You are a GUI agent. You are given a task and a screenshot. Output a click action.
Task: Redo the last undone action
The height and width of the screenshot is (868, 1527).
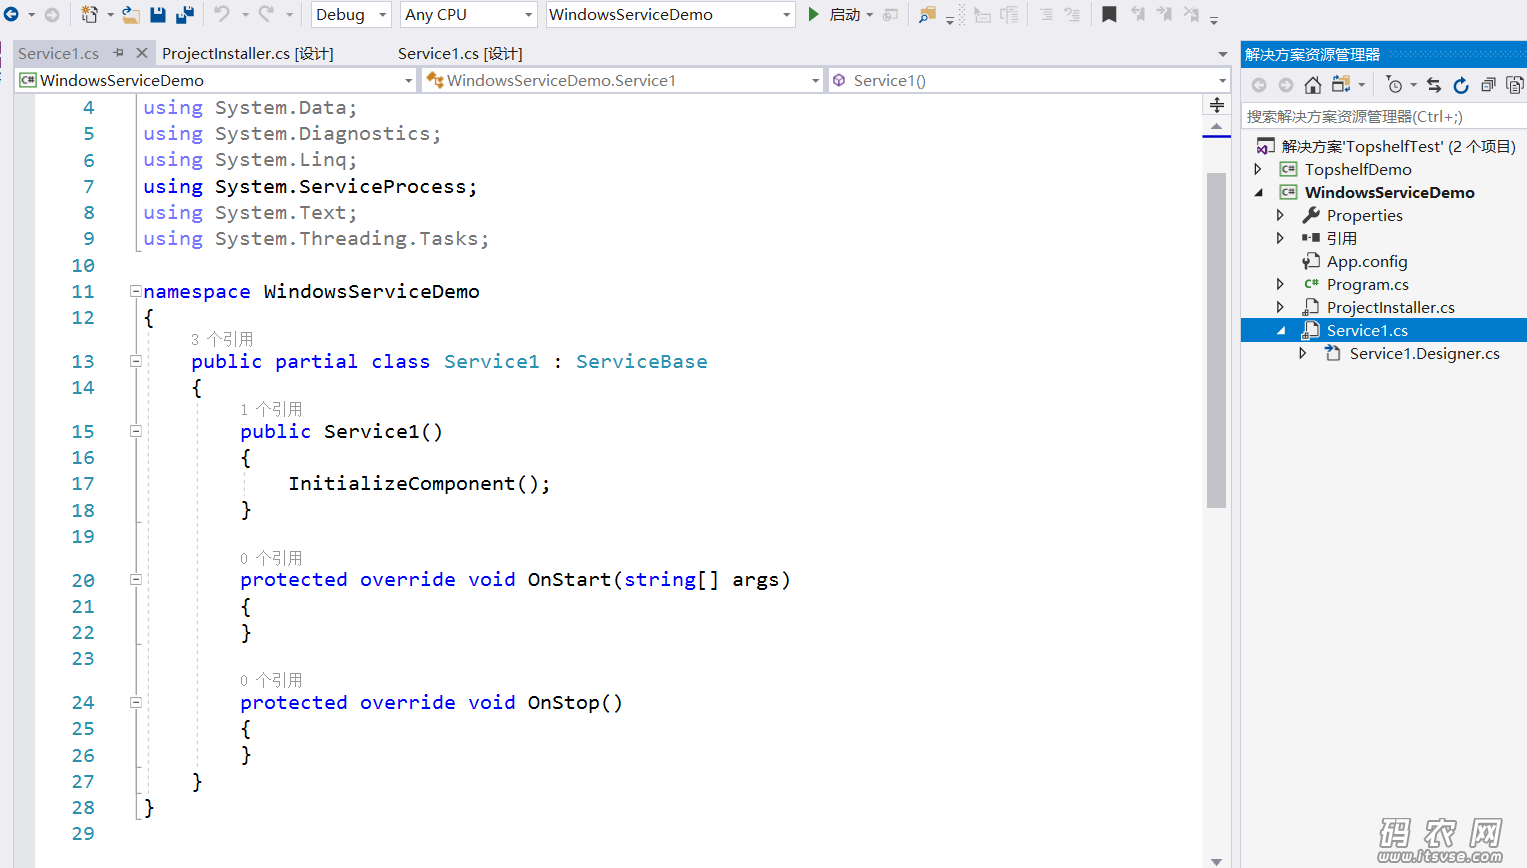[266, 15]
